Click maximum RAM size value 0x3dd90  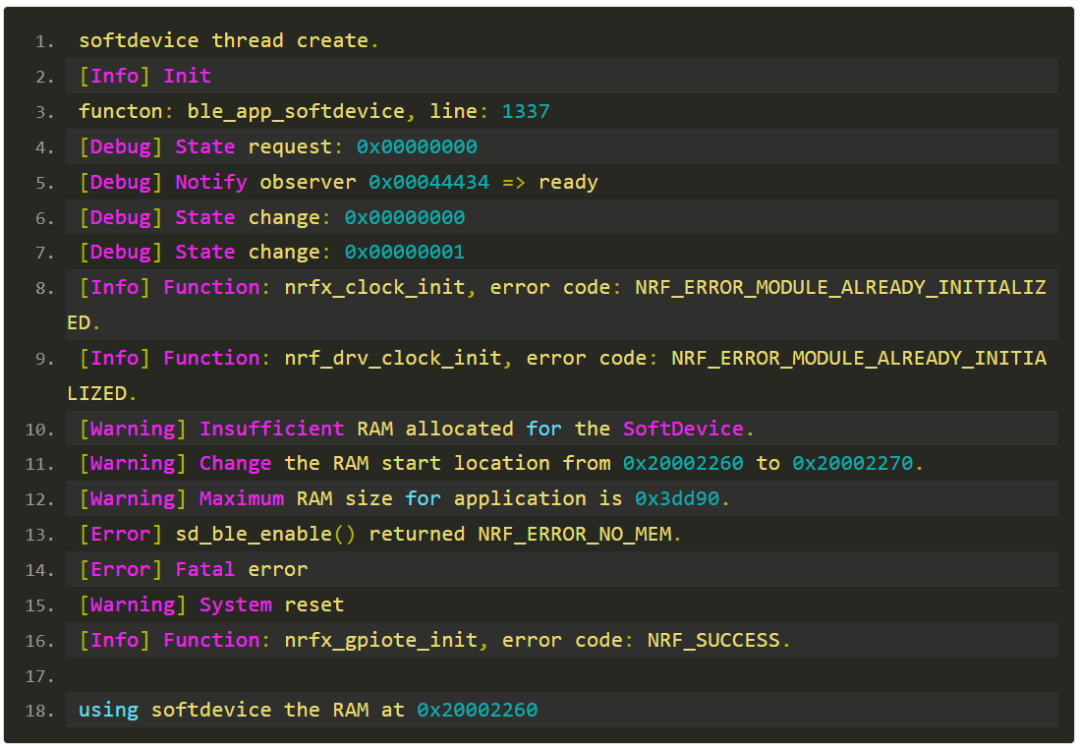[x=677, y=498]
